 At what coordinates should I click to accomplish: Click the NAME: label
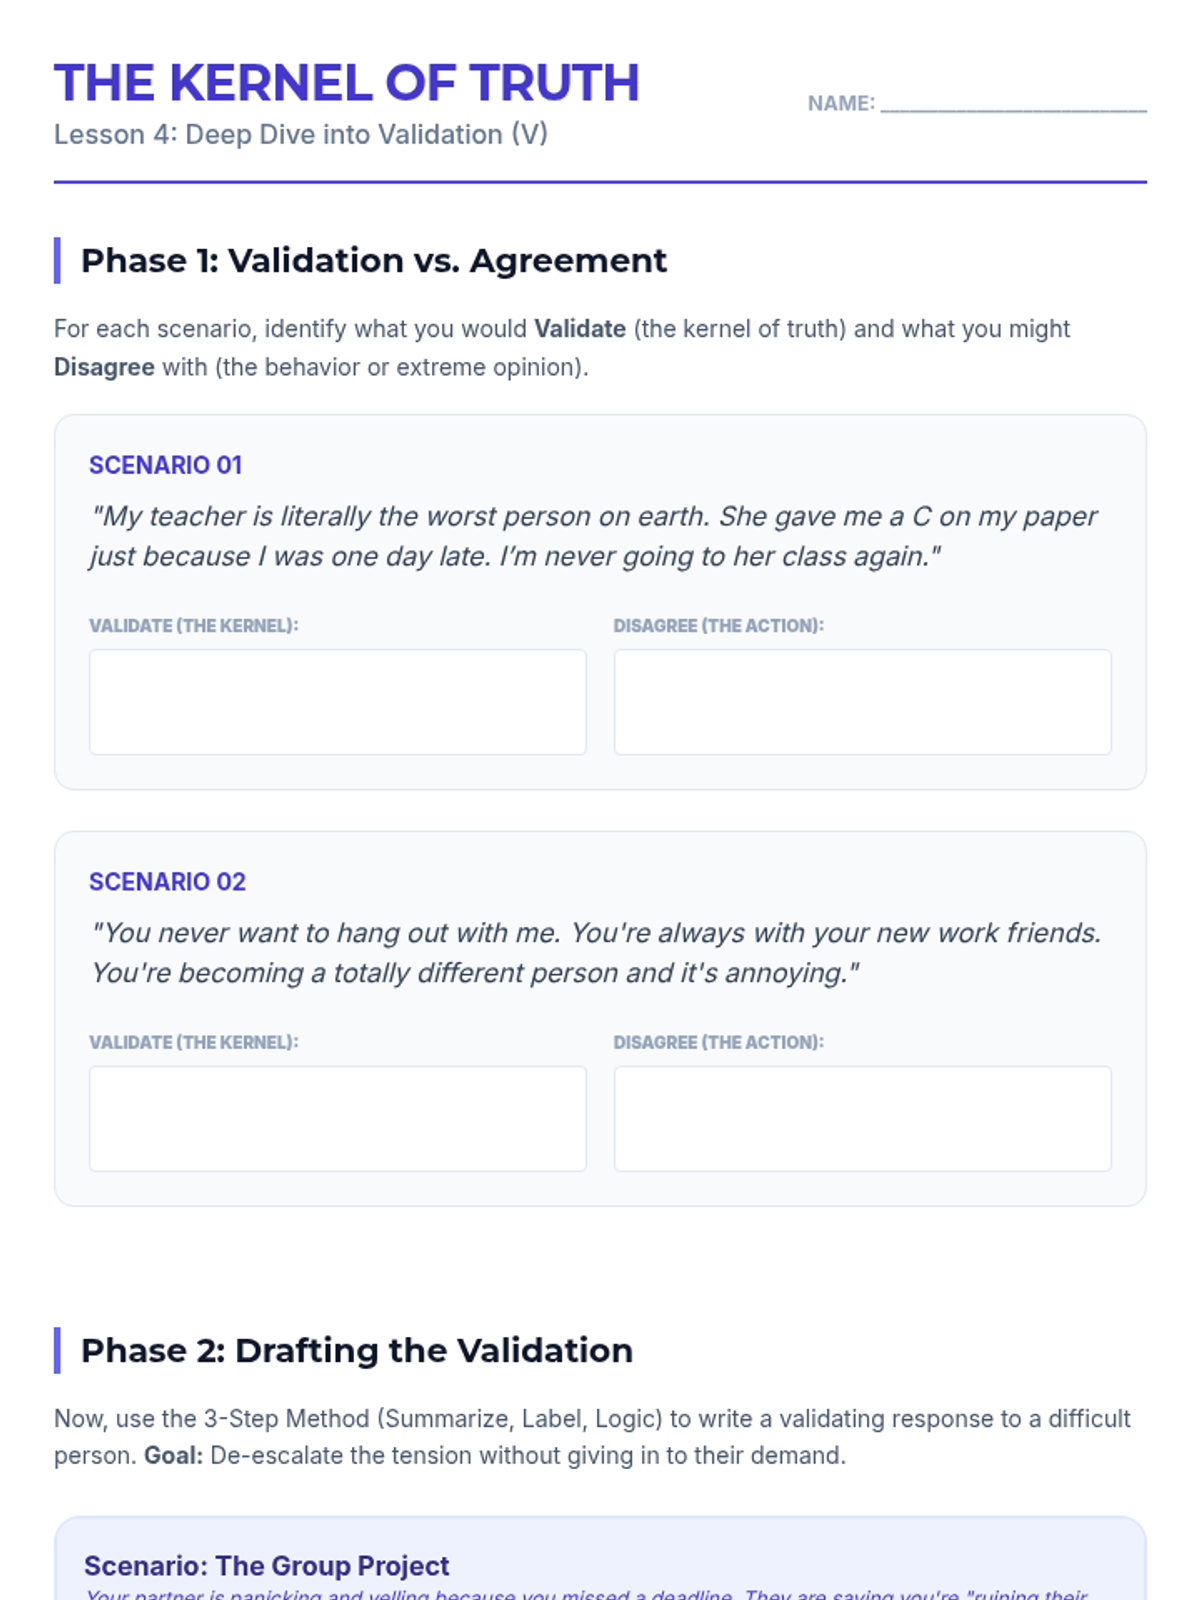point(840,104)
